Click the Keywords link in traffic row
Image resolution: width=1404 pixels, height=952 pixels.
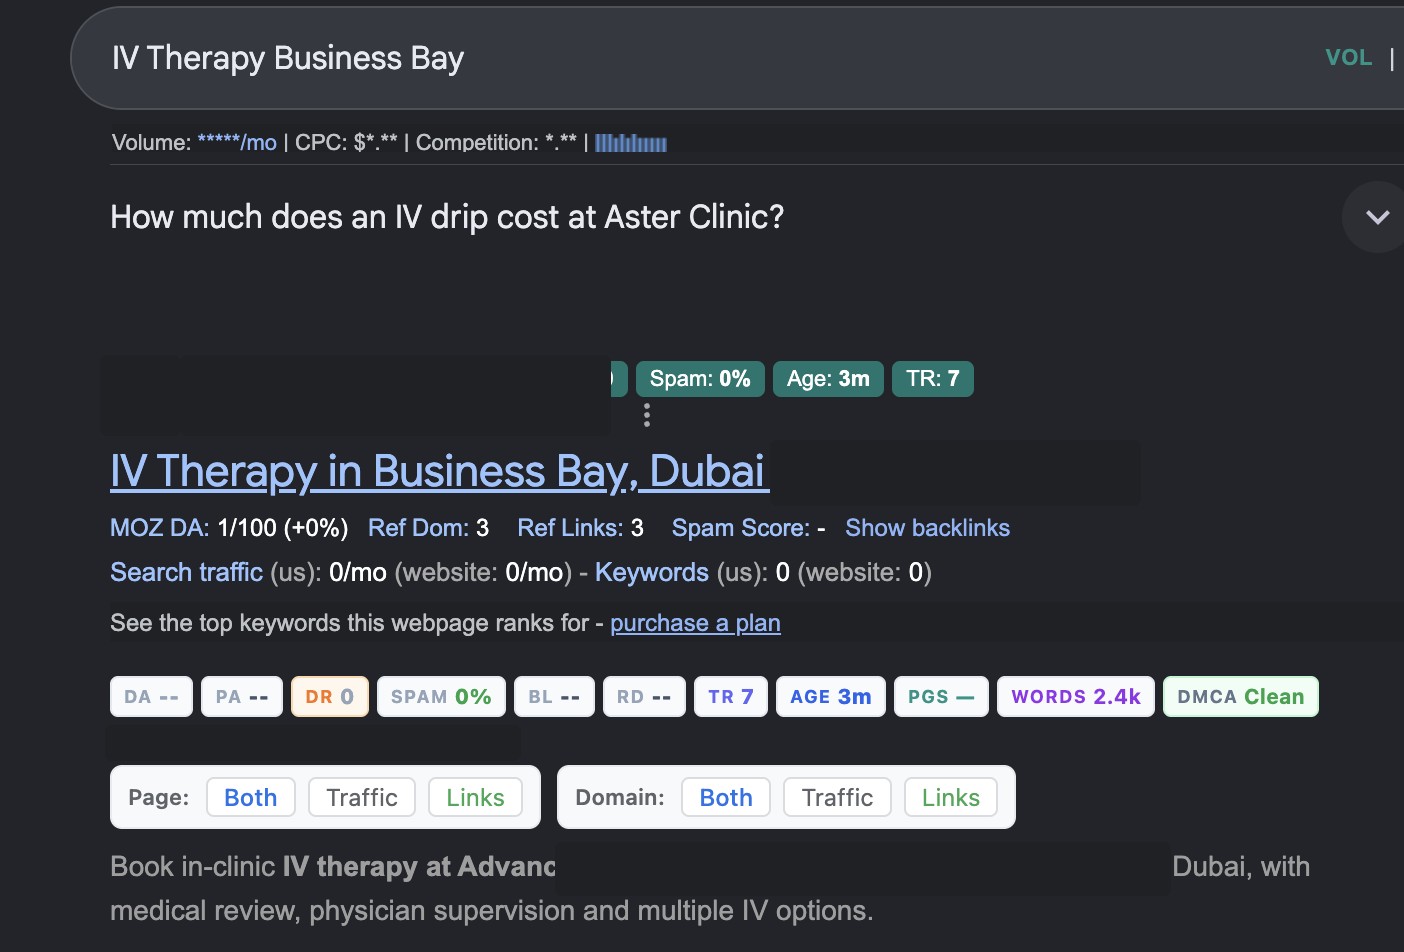tap(651, 572)
